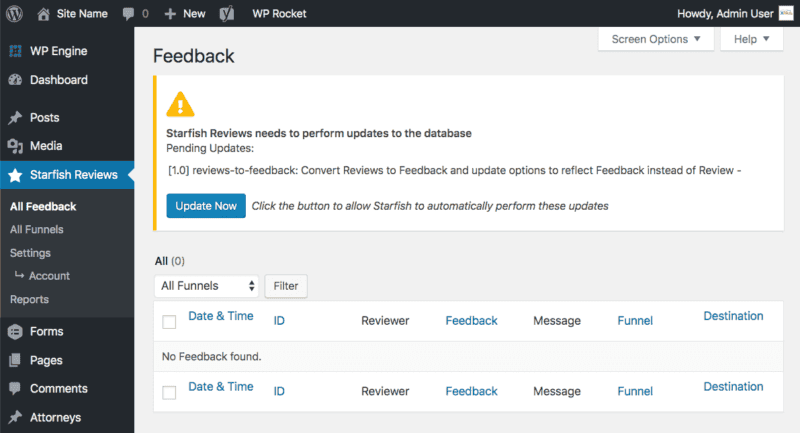This screenshot has height=433, width=800.
Task: Sort by Funnel column in footer
Action: (x=635, y=391)
